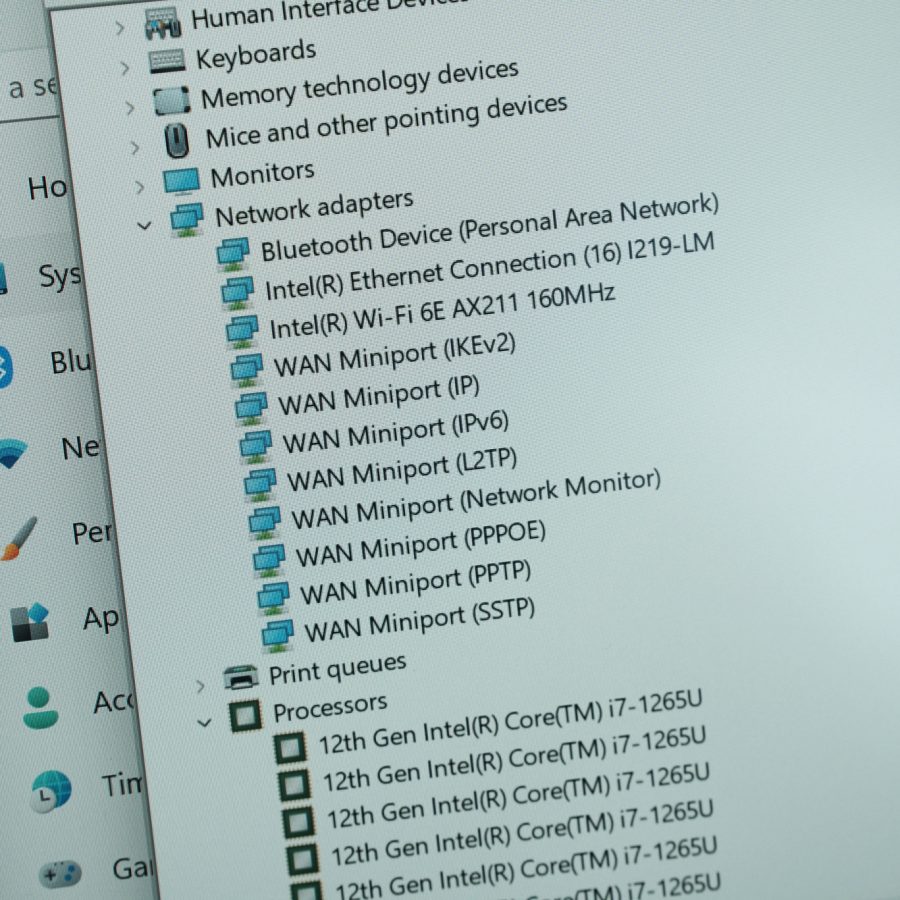This screenshot has width=900, height=900.
Task: Select WAN Miniport (PPTP) entry
Action: [416, 583]
